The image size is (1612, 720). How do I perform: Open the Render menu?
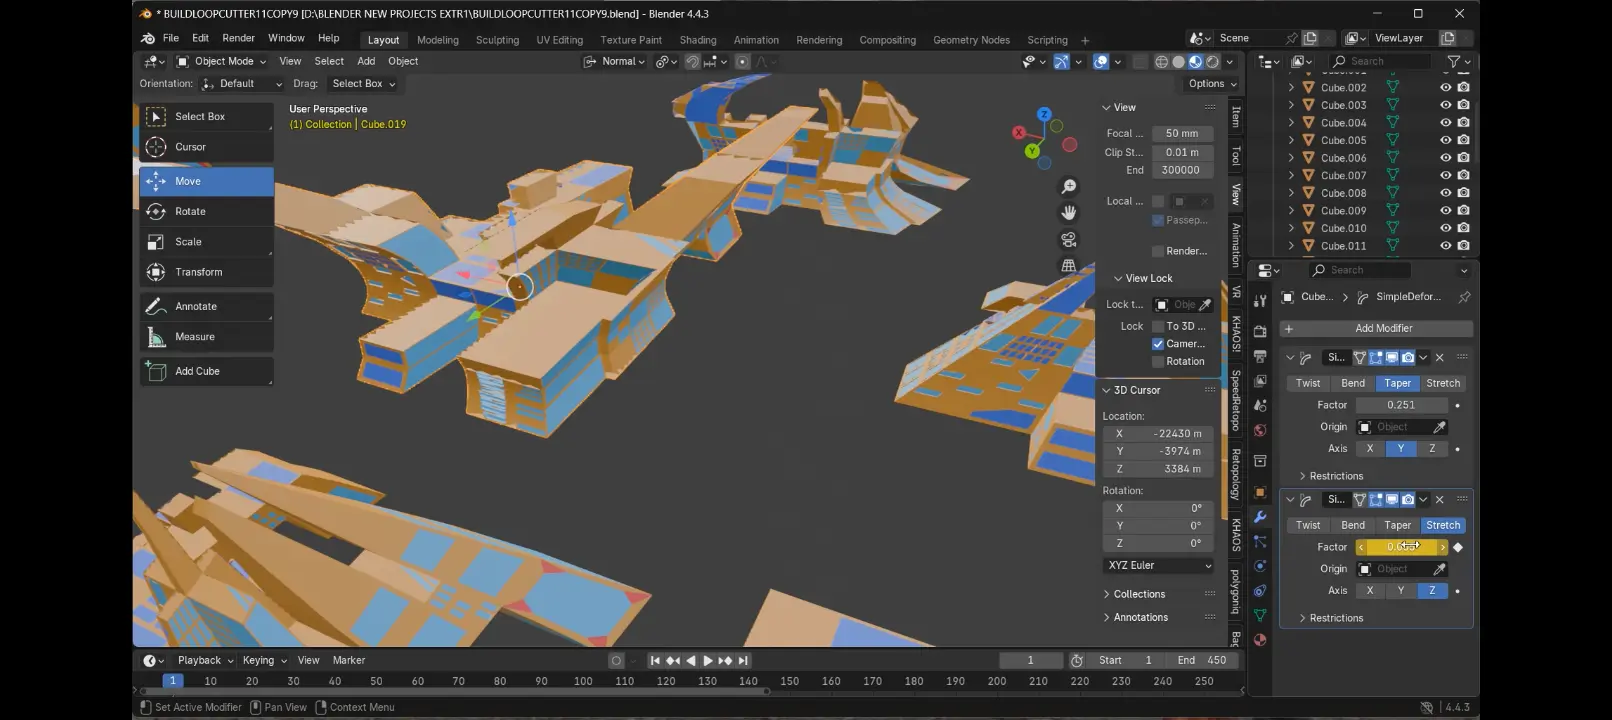pyautogui.click(x=238, y=38)
